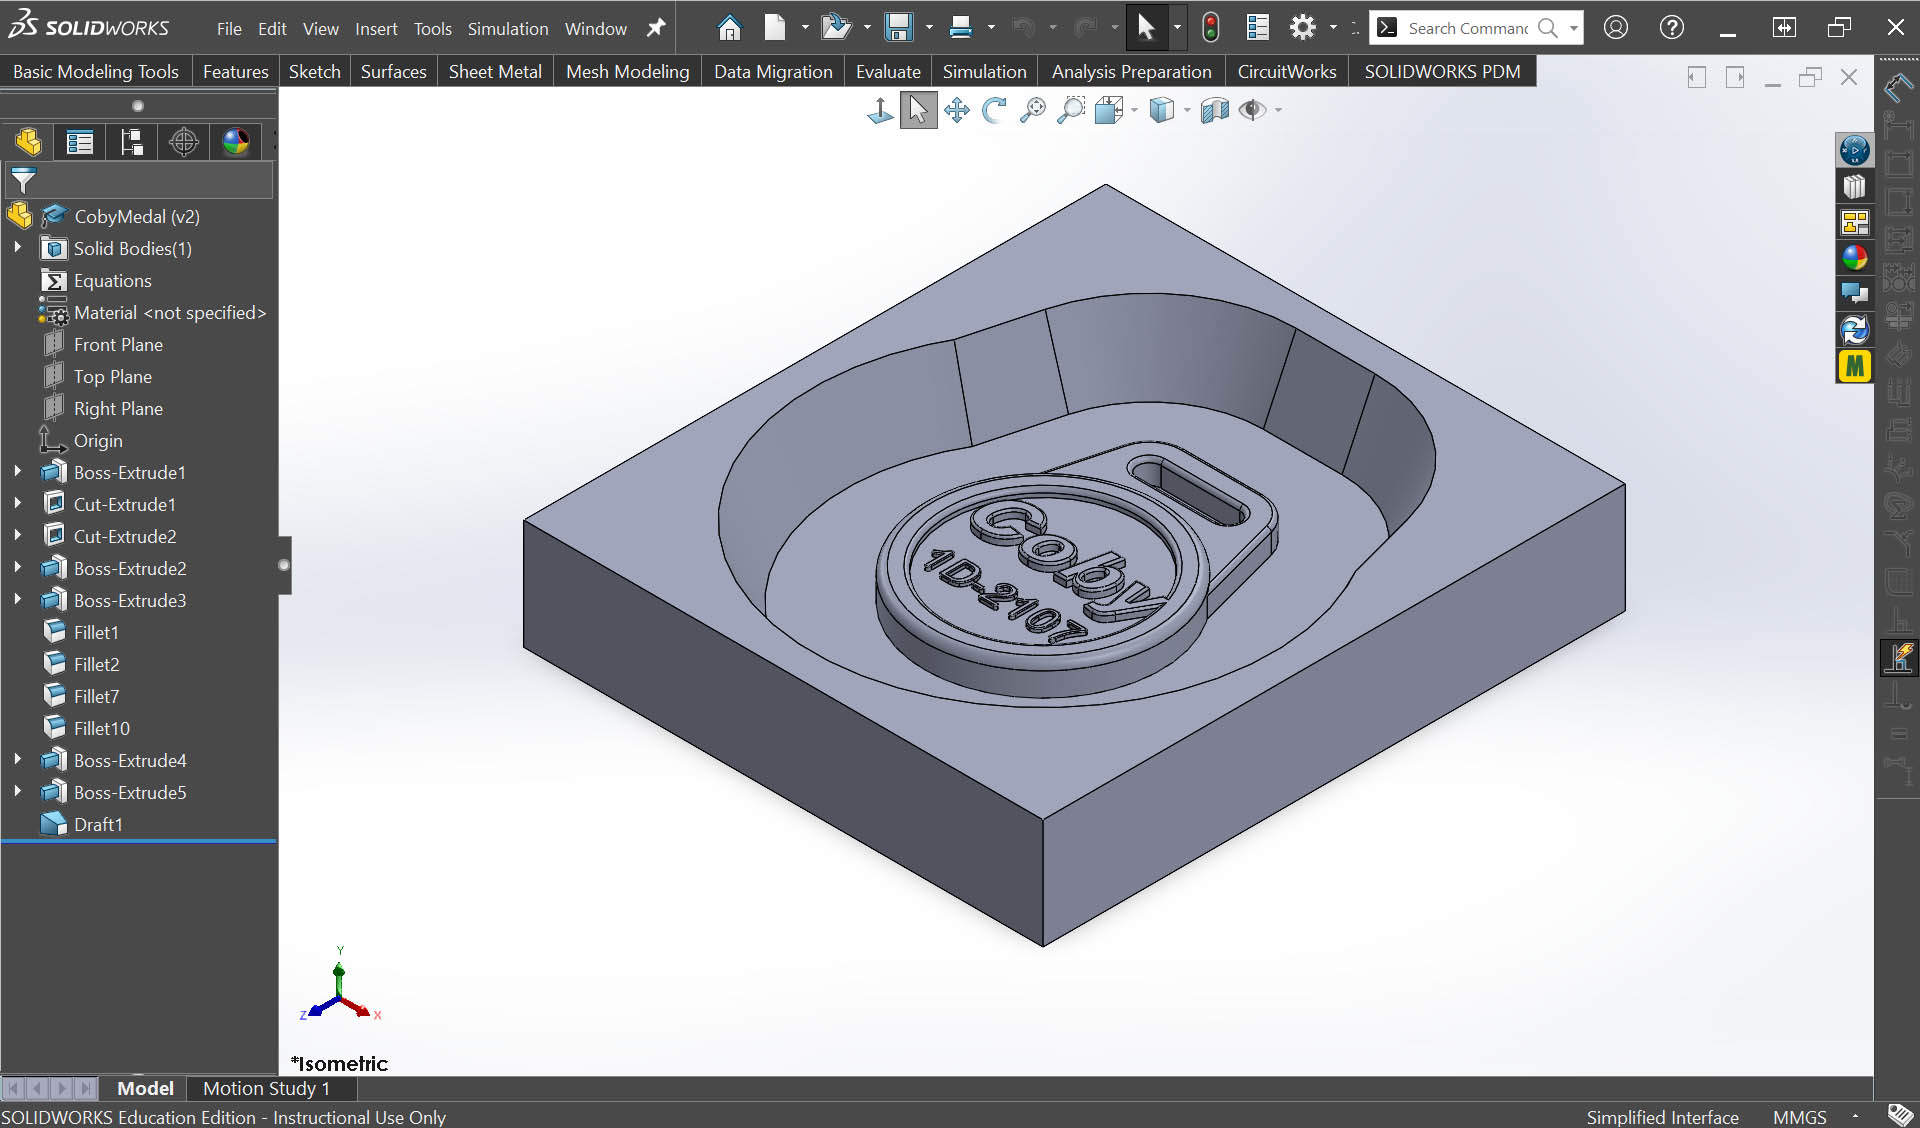1920x1128 pixels.
Task: Click the Rebuild traffic light icon
Action: 1210,28
